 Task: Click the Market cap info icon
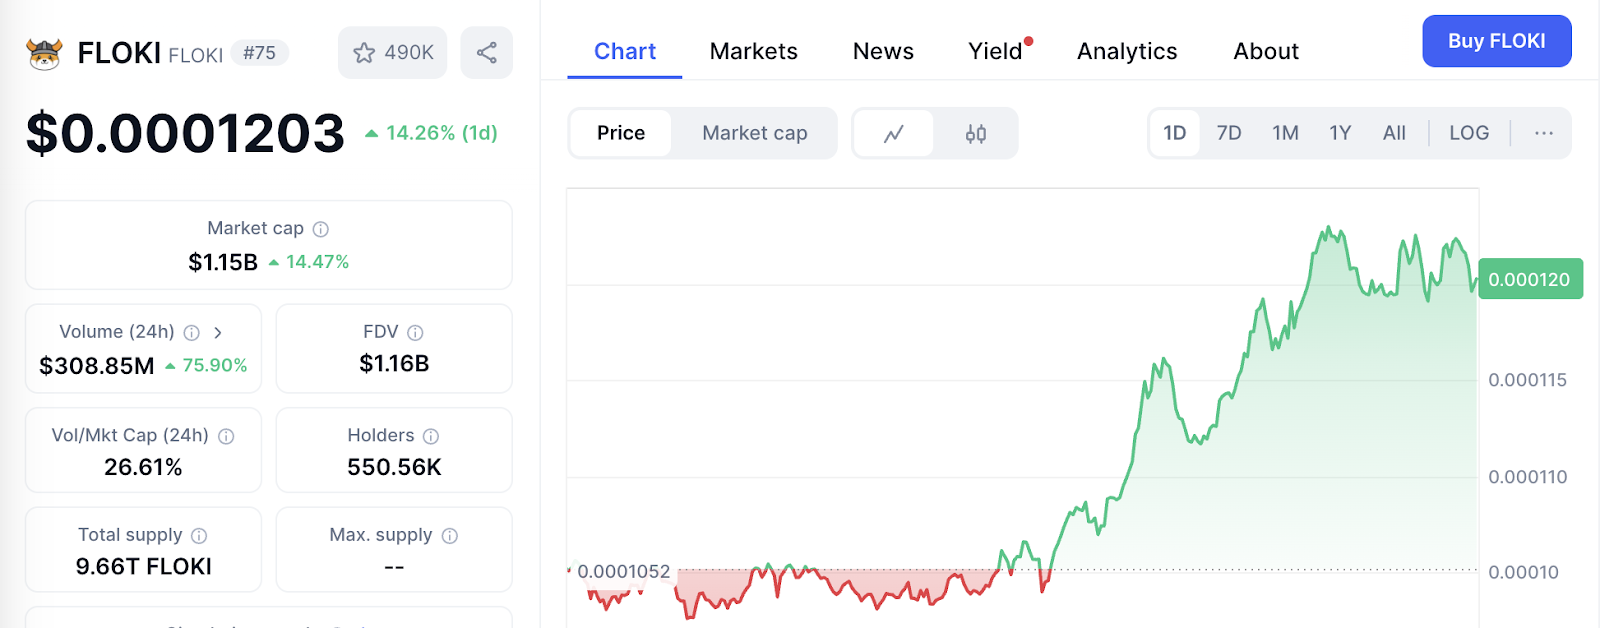click(x=321, y=229)
